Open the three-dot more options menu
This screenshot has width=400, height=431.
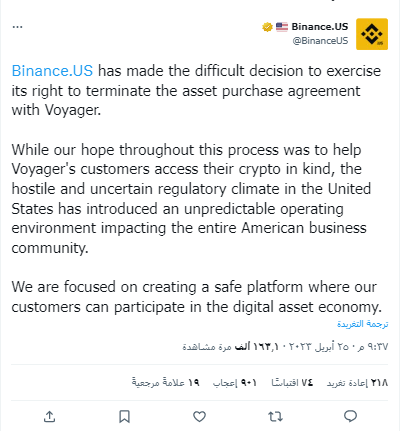click(x=17, y=27)
